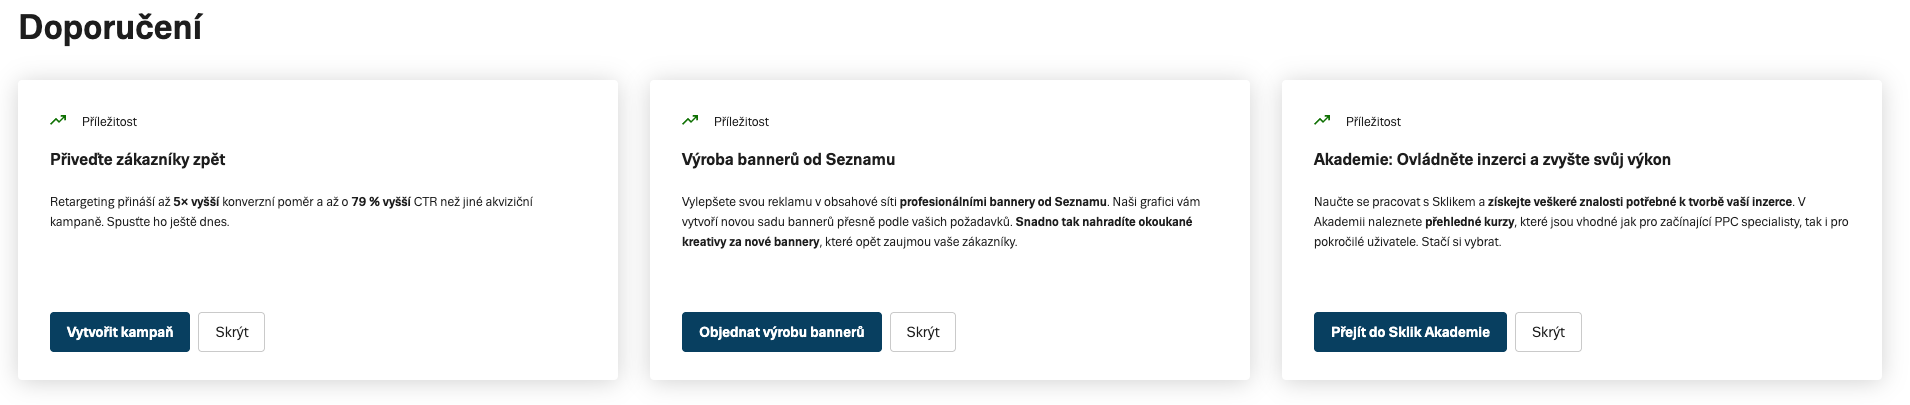Click the Doporučení page heading

(x=110, y=28)
